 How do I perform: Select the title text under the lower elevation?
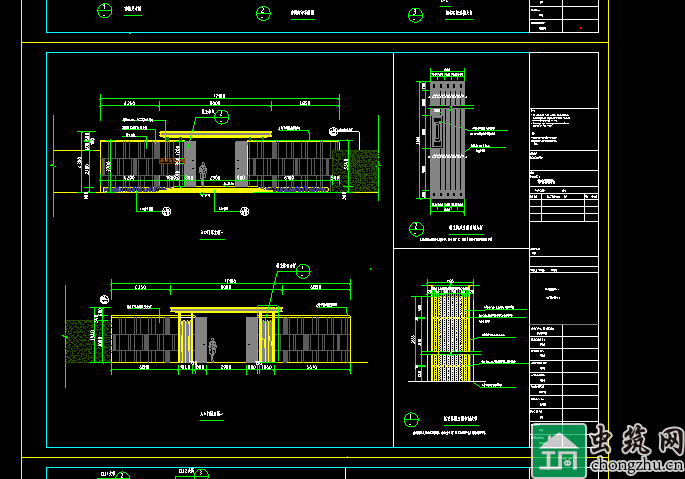(x=210, y=412)
